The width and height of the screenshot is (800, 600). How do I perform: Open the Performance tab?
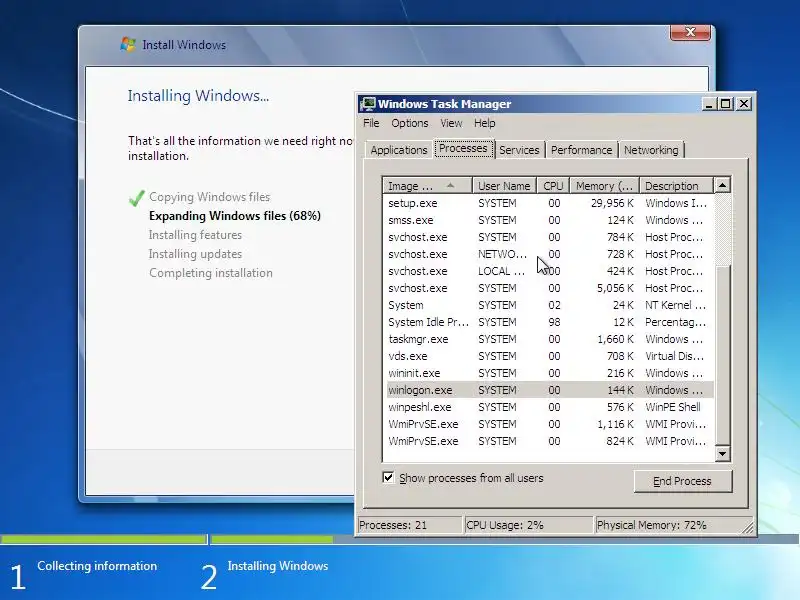[581, 150]
